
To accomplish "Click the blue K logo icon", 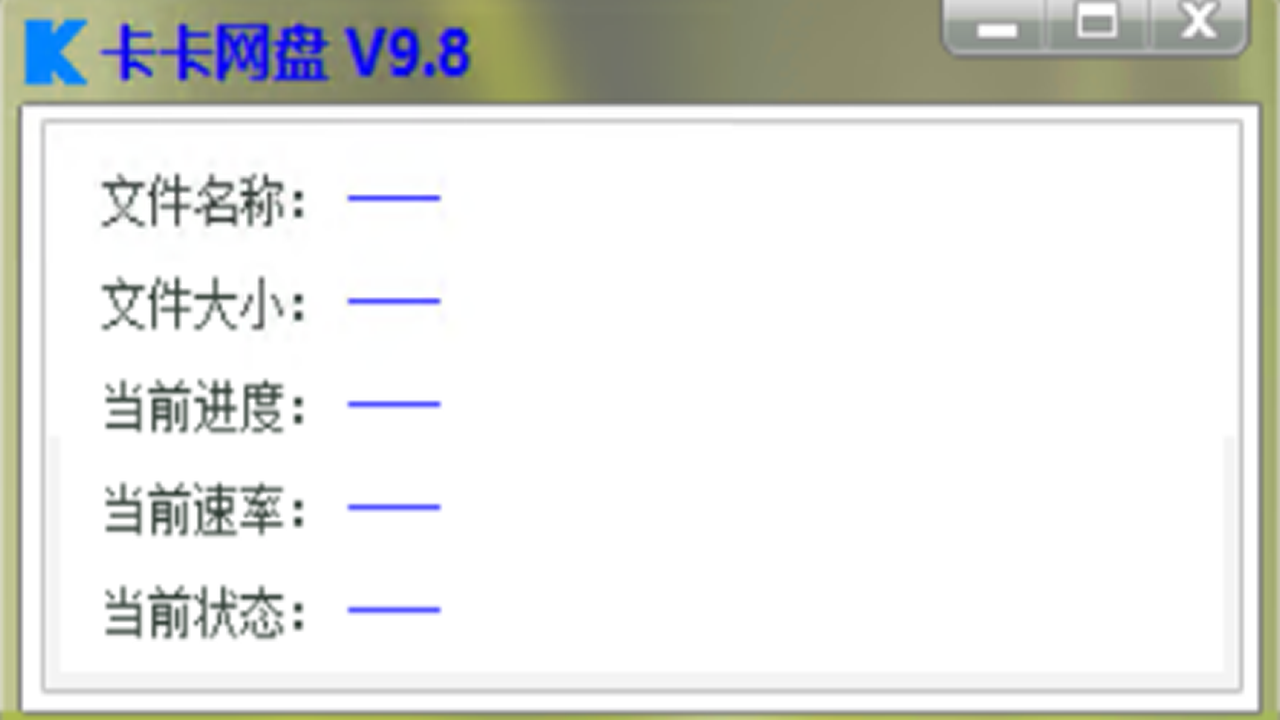I will [x=55, y=53].
